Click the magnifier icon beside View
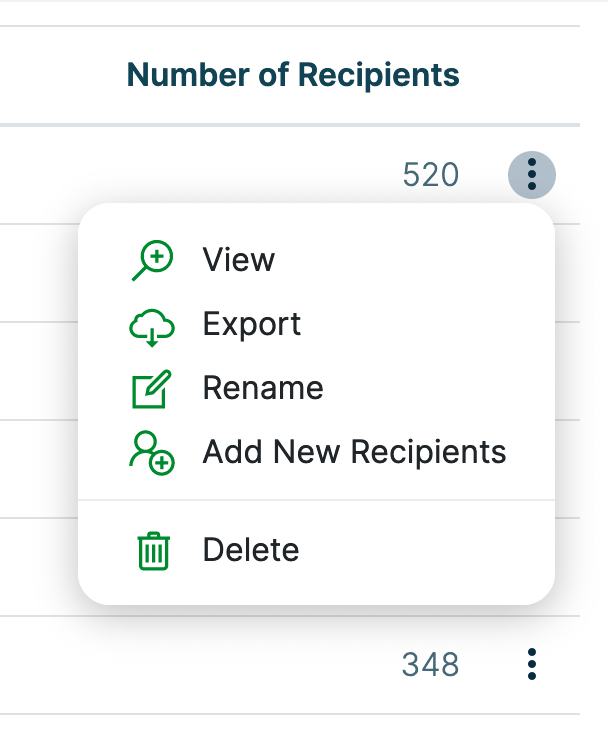 coord(152,261)
